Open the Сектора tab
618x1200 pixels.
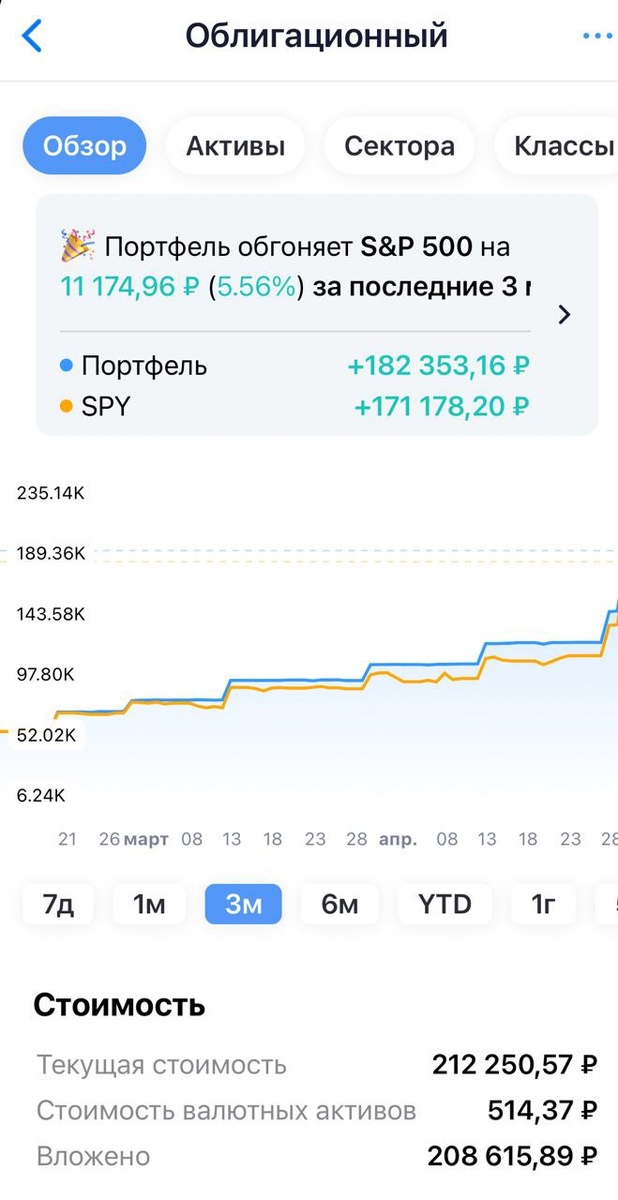[x=399, y=147]
